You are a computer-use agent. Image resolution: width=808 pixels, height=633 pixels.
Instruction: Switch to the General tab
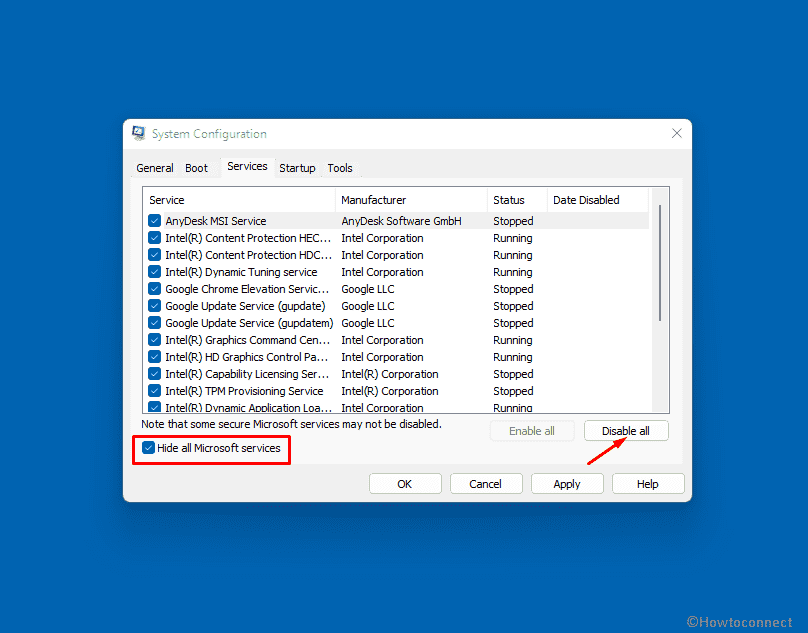point(155,168)
